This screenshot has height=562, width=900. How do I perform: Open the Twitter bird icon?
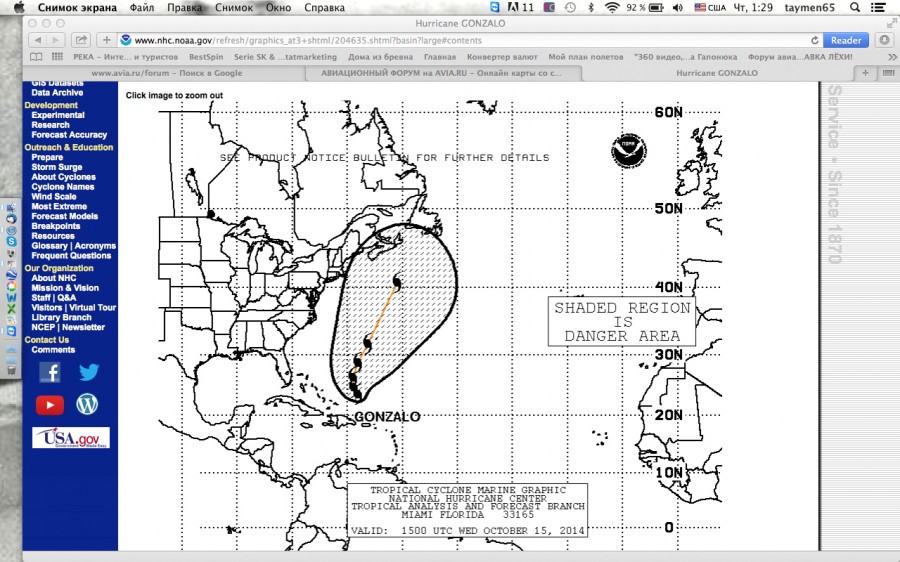click(88, 372)
